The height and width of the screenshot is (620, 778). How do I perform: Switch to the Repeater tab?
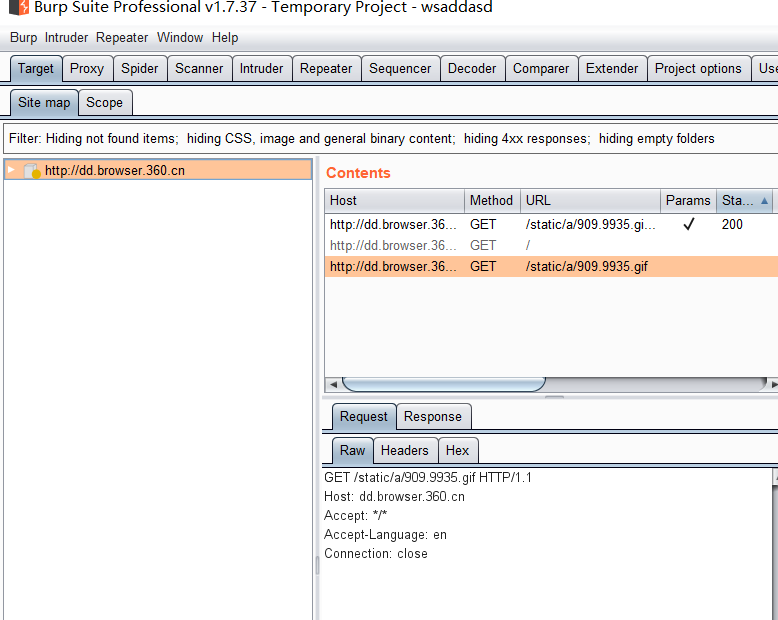click(326, 68)
